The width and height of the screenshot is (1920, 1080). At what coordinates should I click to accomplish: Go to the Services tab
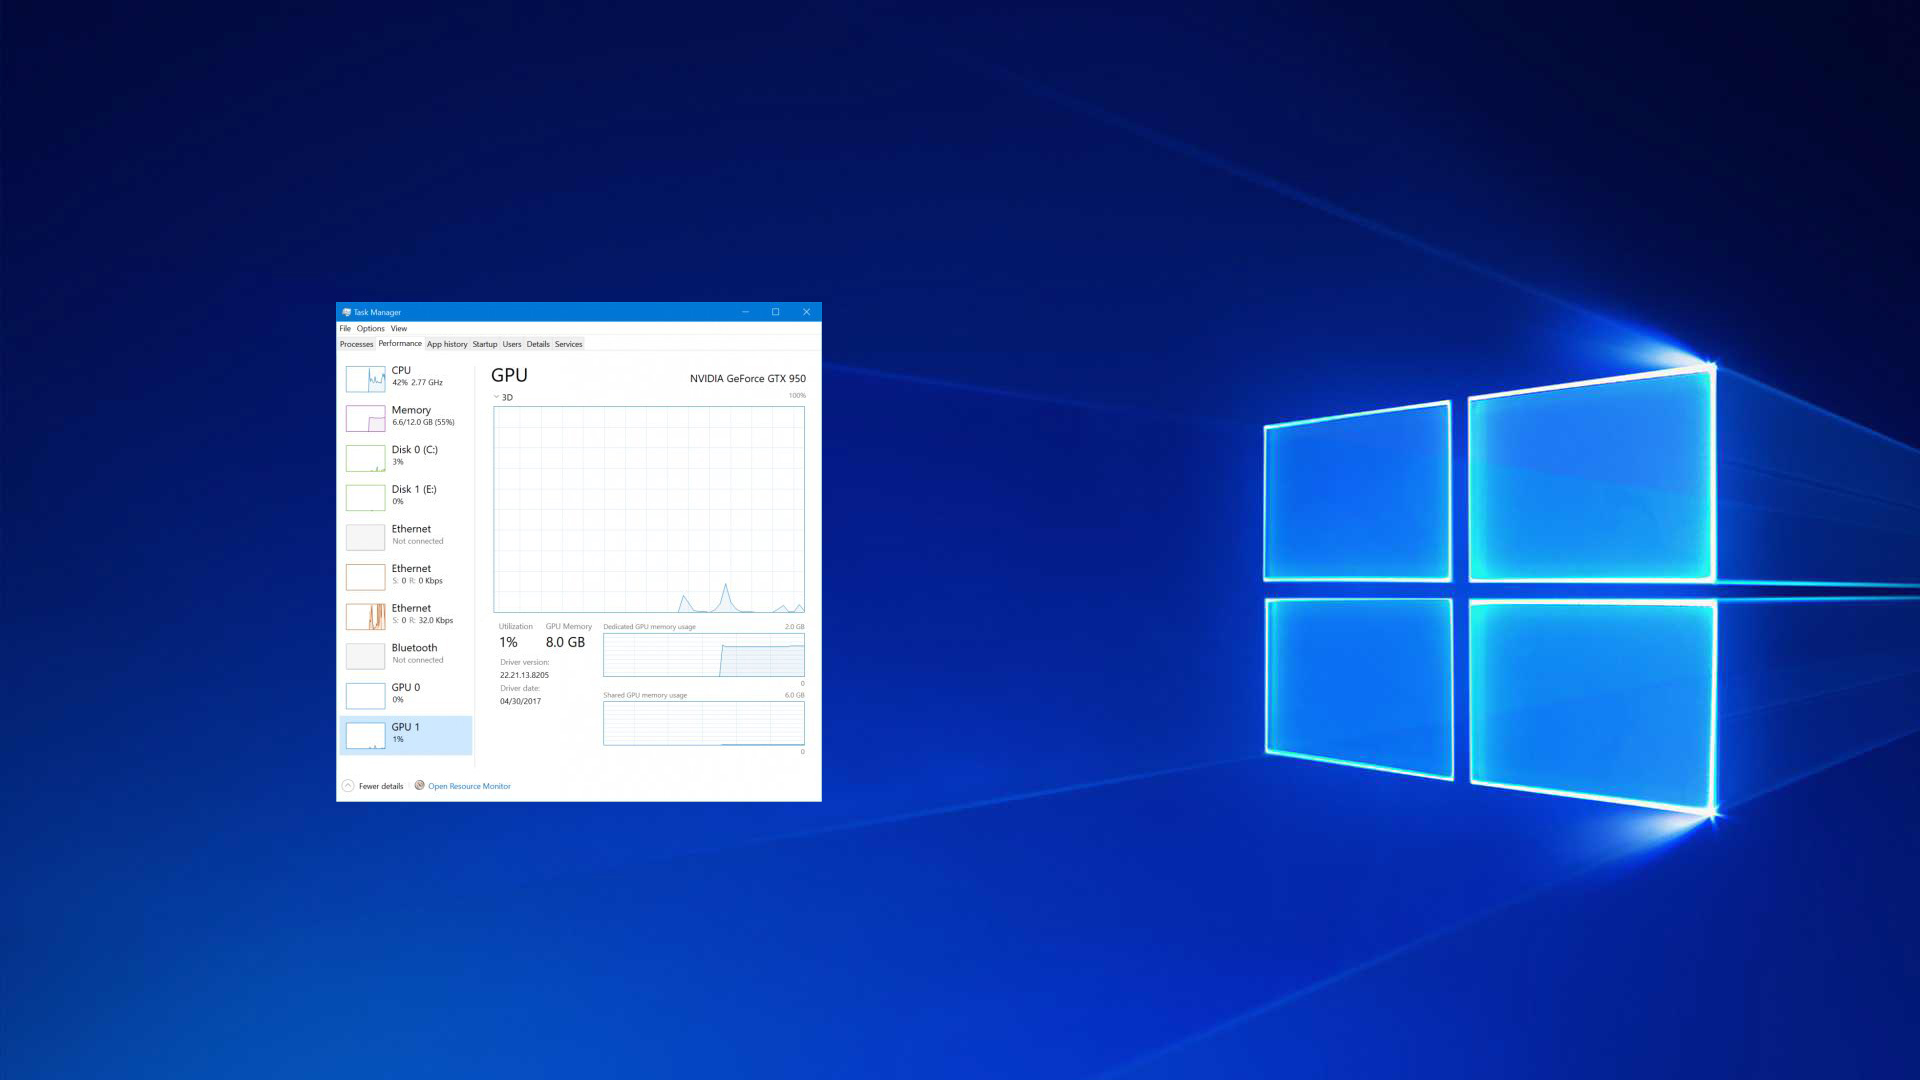pos(568,344)
